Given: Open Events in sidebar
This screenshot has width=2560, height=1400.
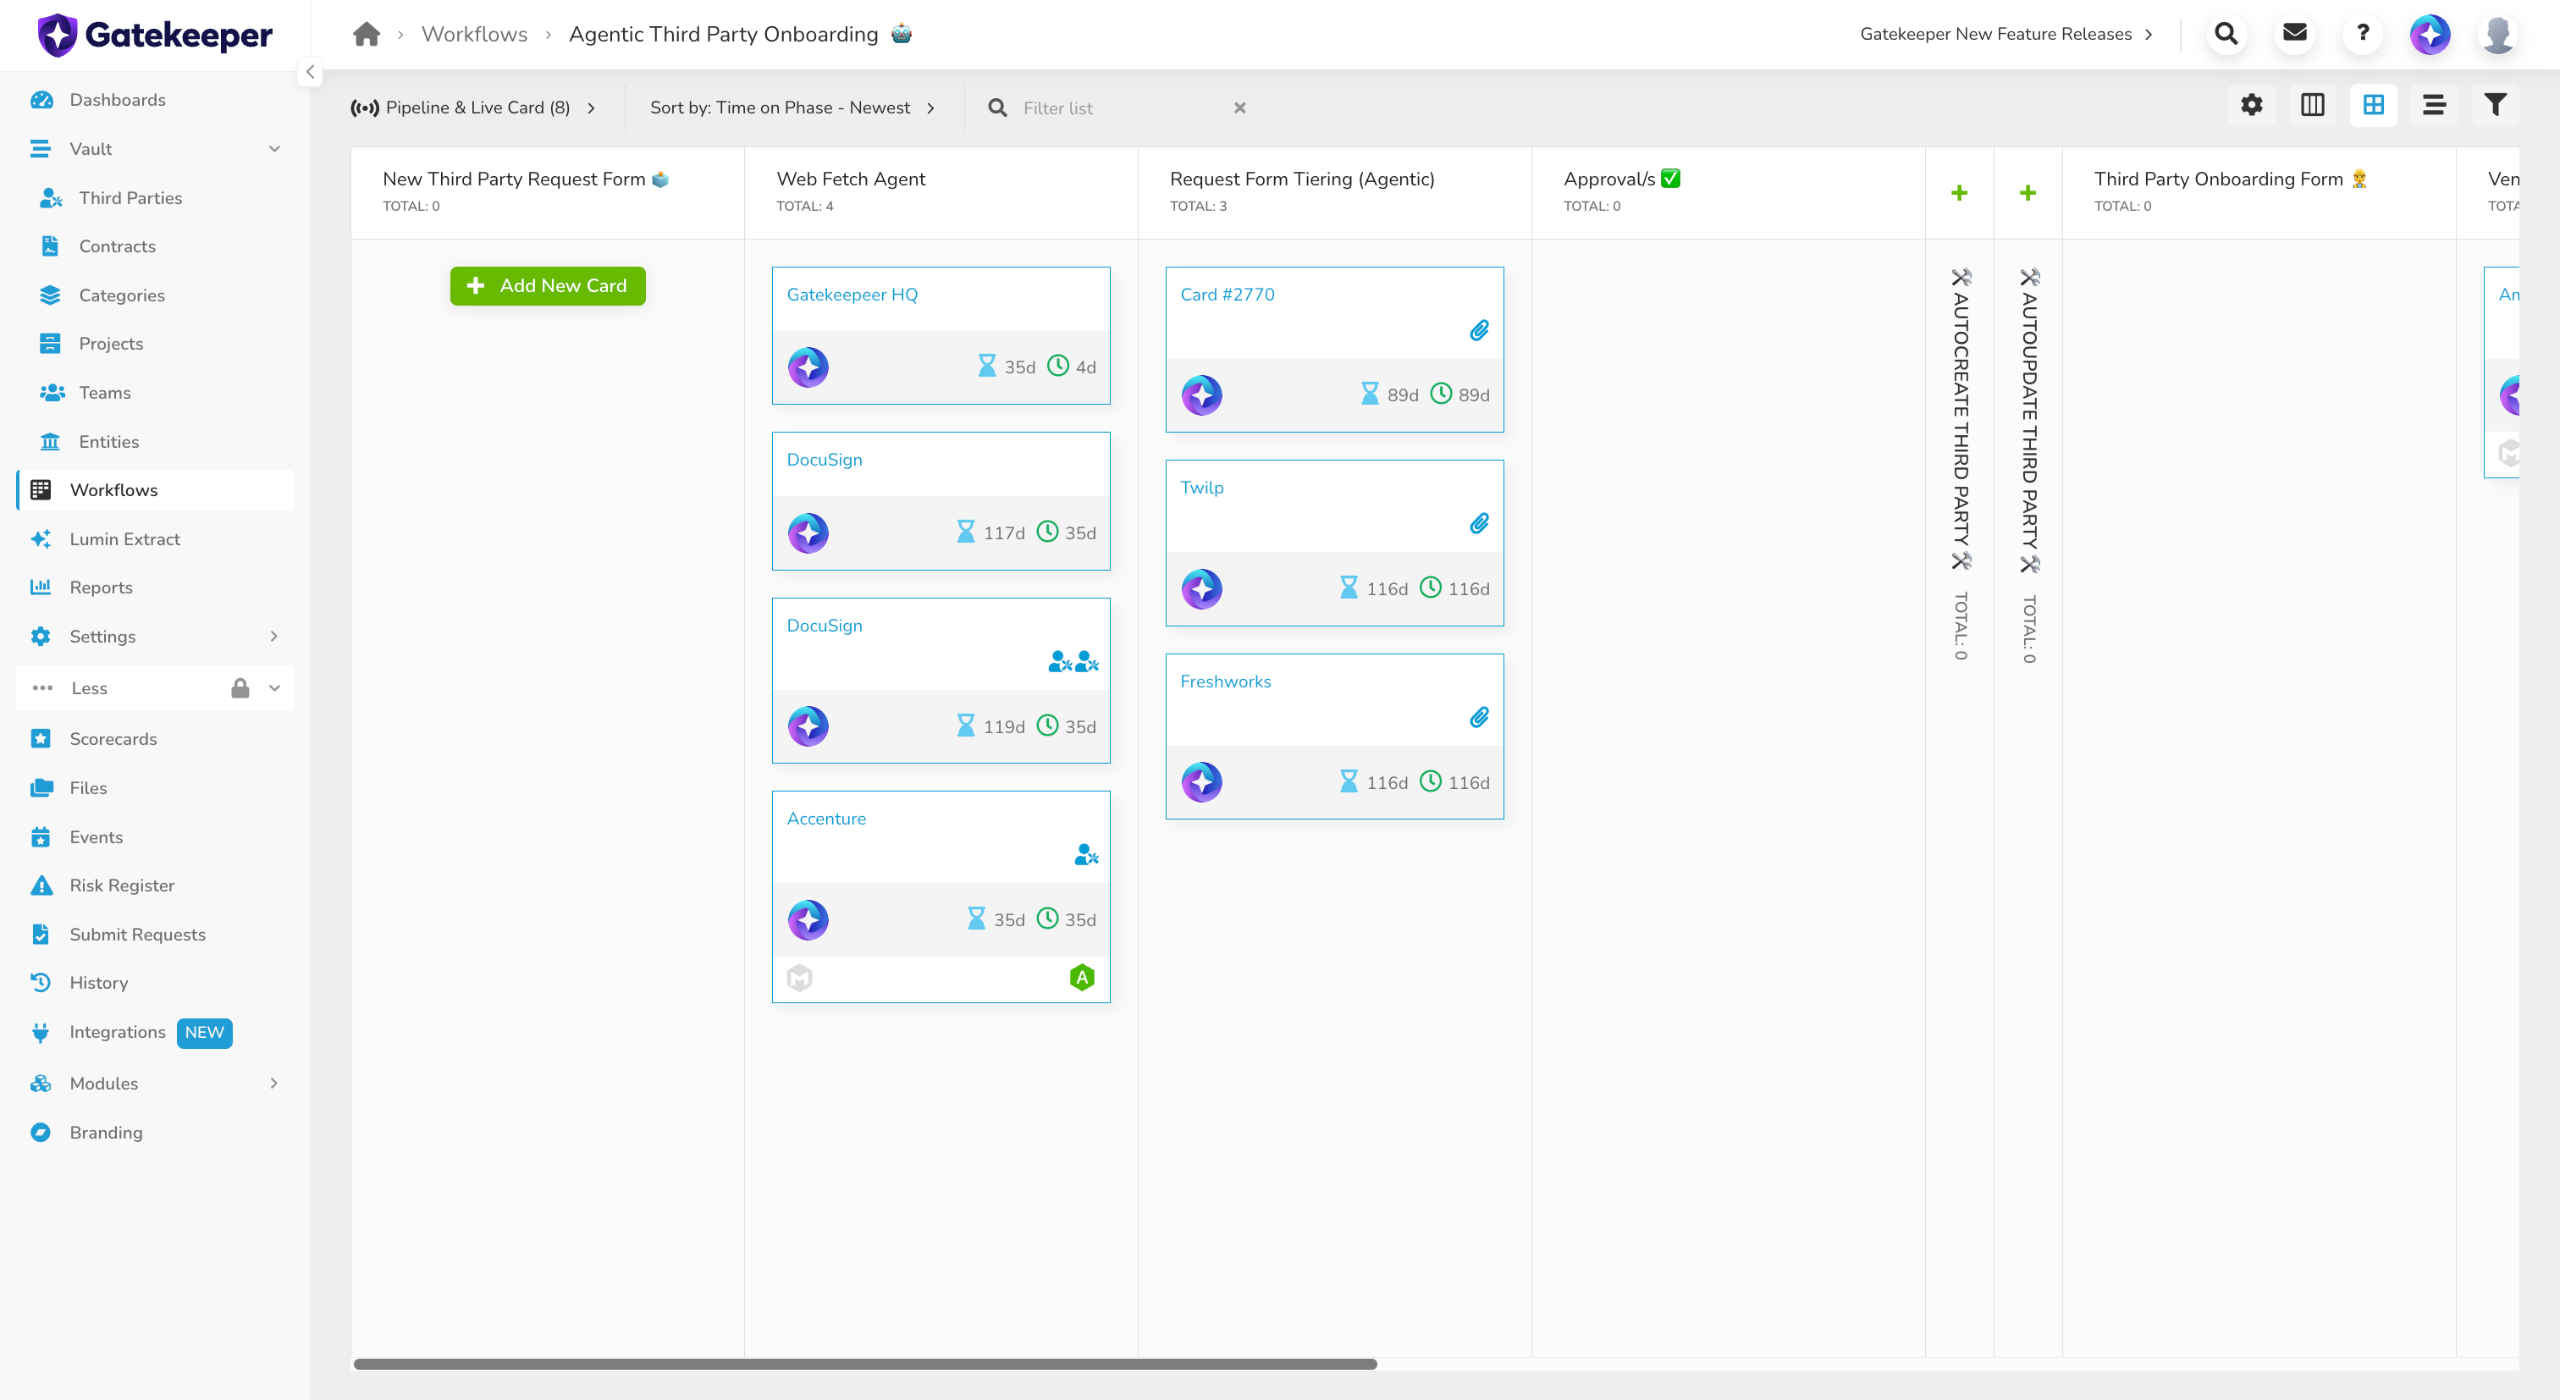Looking at the screenshot, I should click(x=155, y=837).
